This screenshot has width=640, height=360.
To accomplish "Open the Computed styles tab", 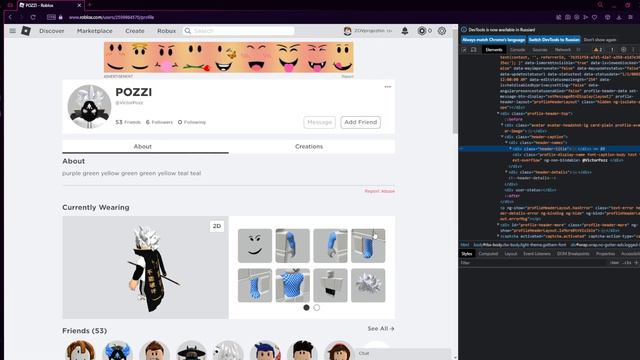I will (x=488, y=254).
